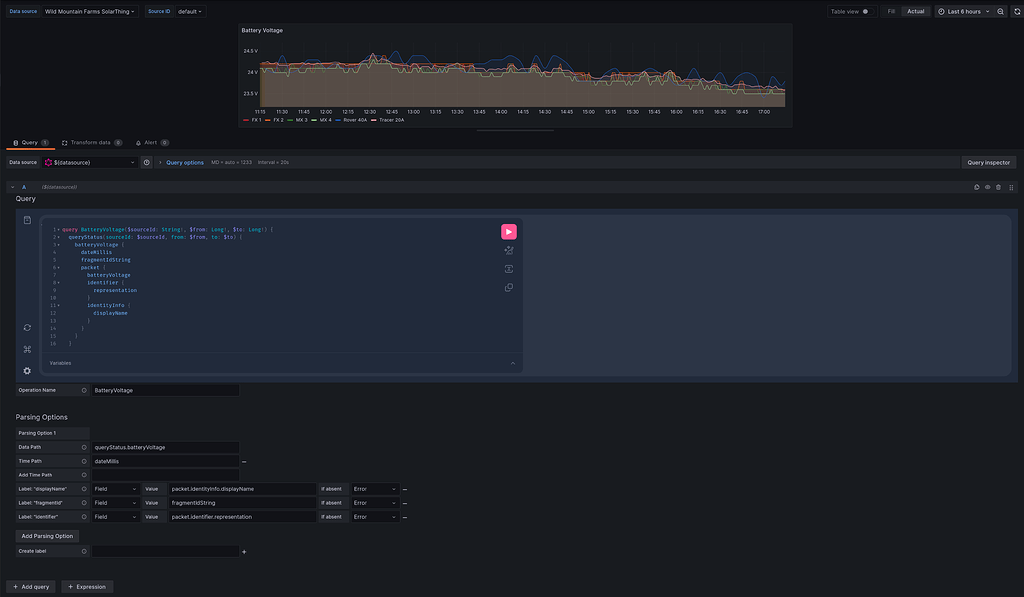
Task: Switch the panel from Actual to Fill
Action: (892, 11)
